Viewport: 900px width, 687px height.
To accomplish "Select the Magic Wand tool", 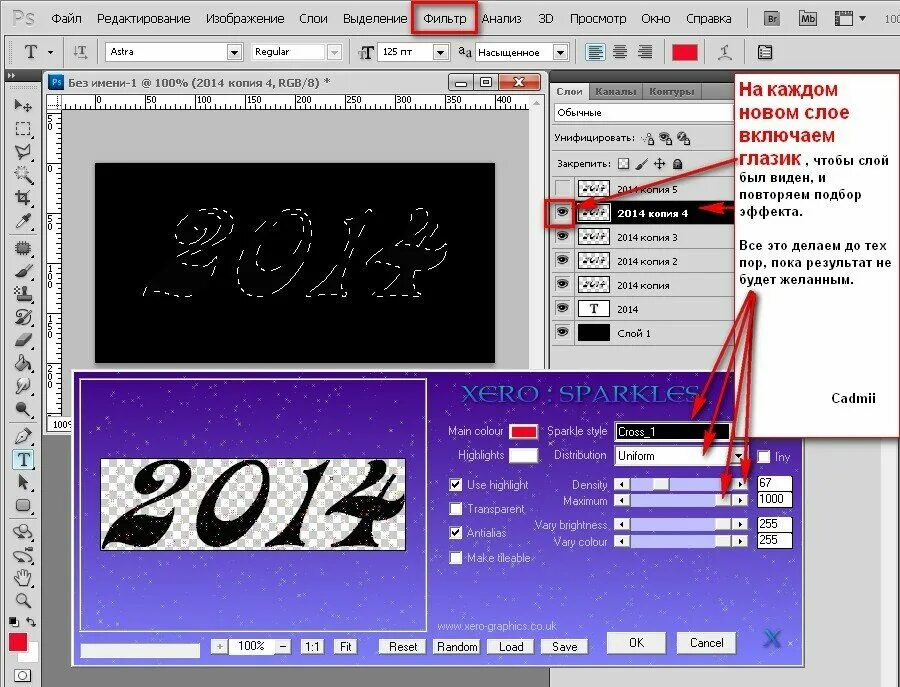I will click(x=23, y=174).
